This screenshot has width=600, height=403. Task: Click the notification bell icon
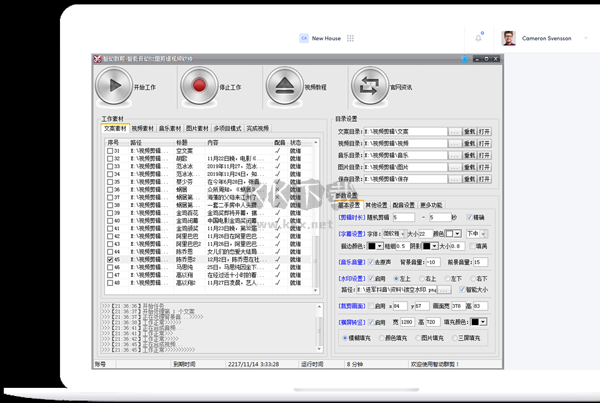tap(478, 38)
